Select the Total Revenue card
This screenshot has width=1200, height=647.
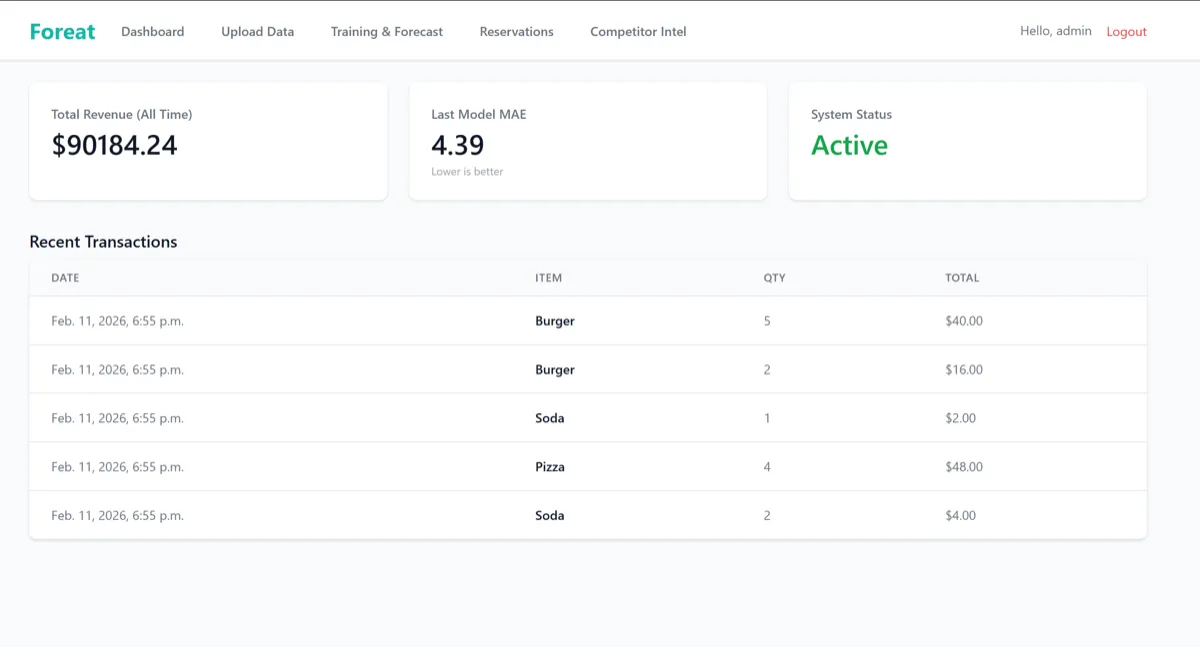[x=207, y=140]
